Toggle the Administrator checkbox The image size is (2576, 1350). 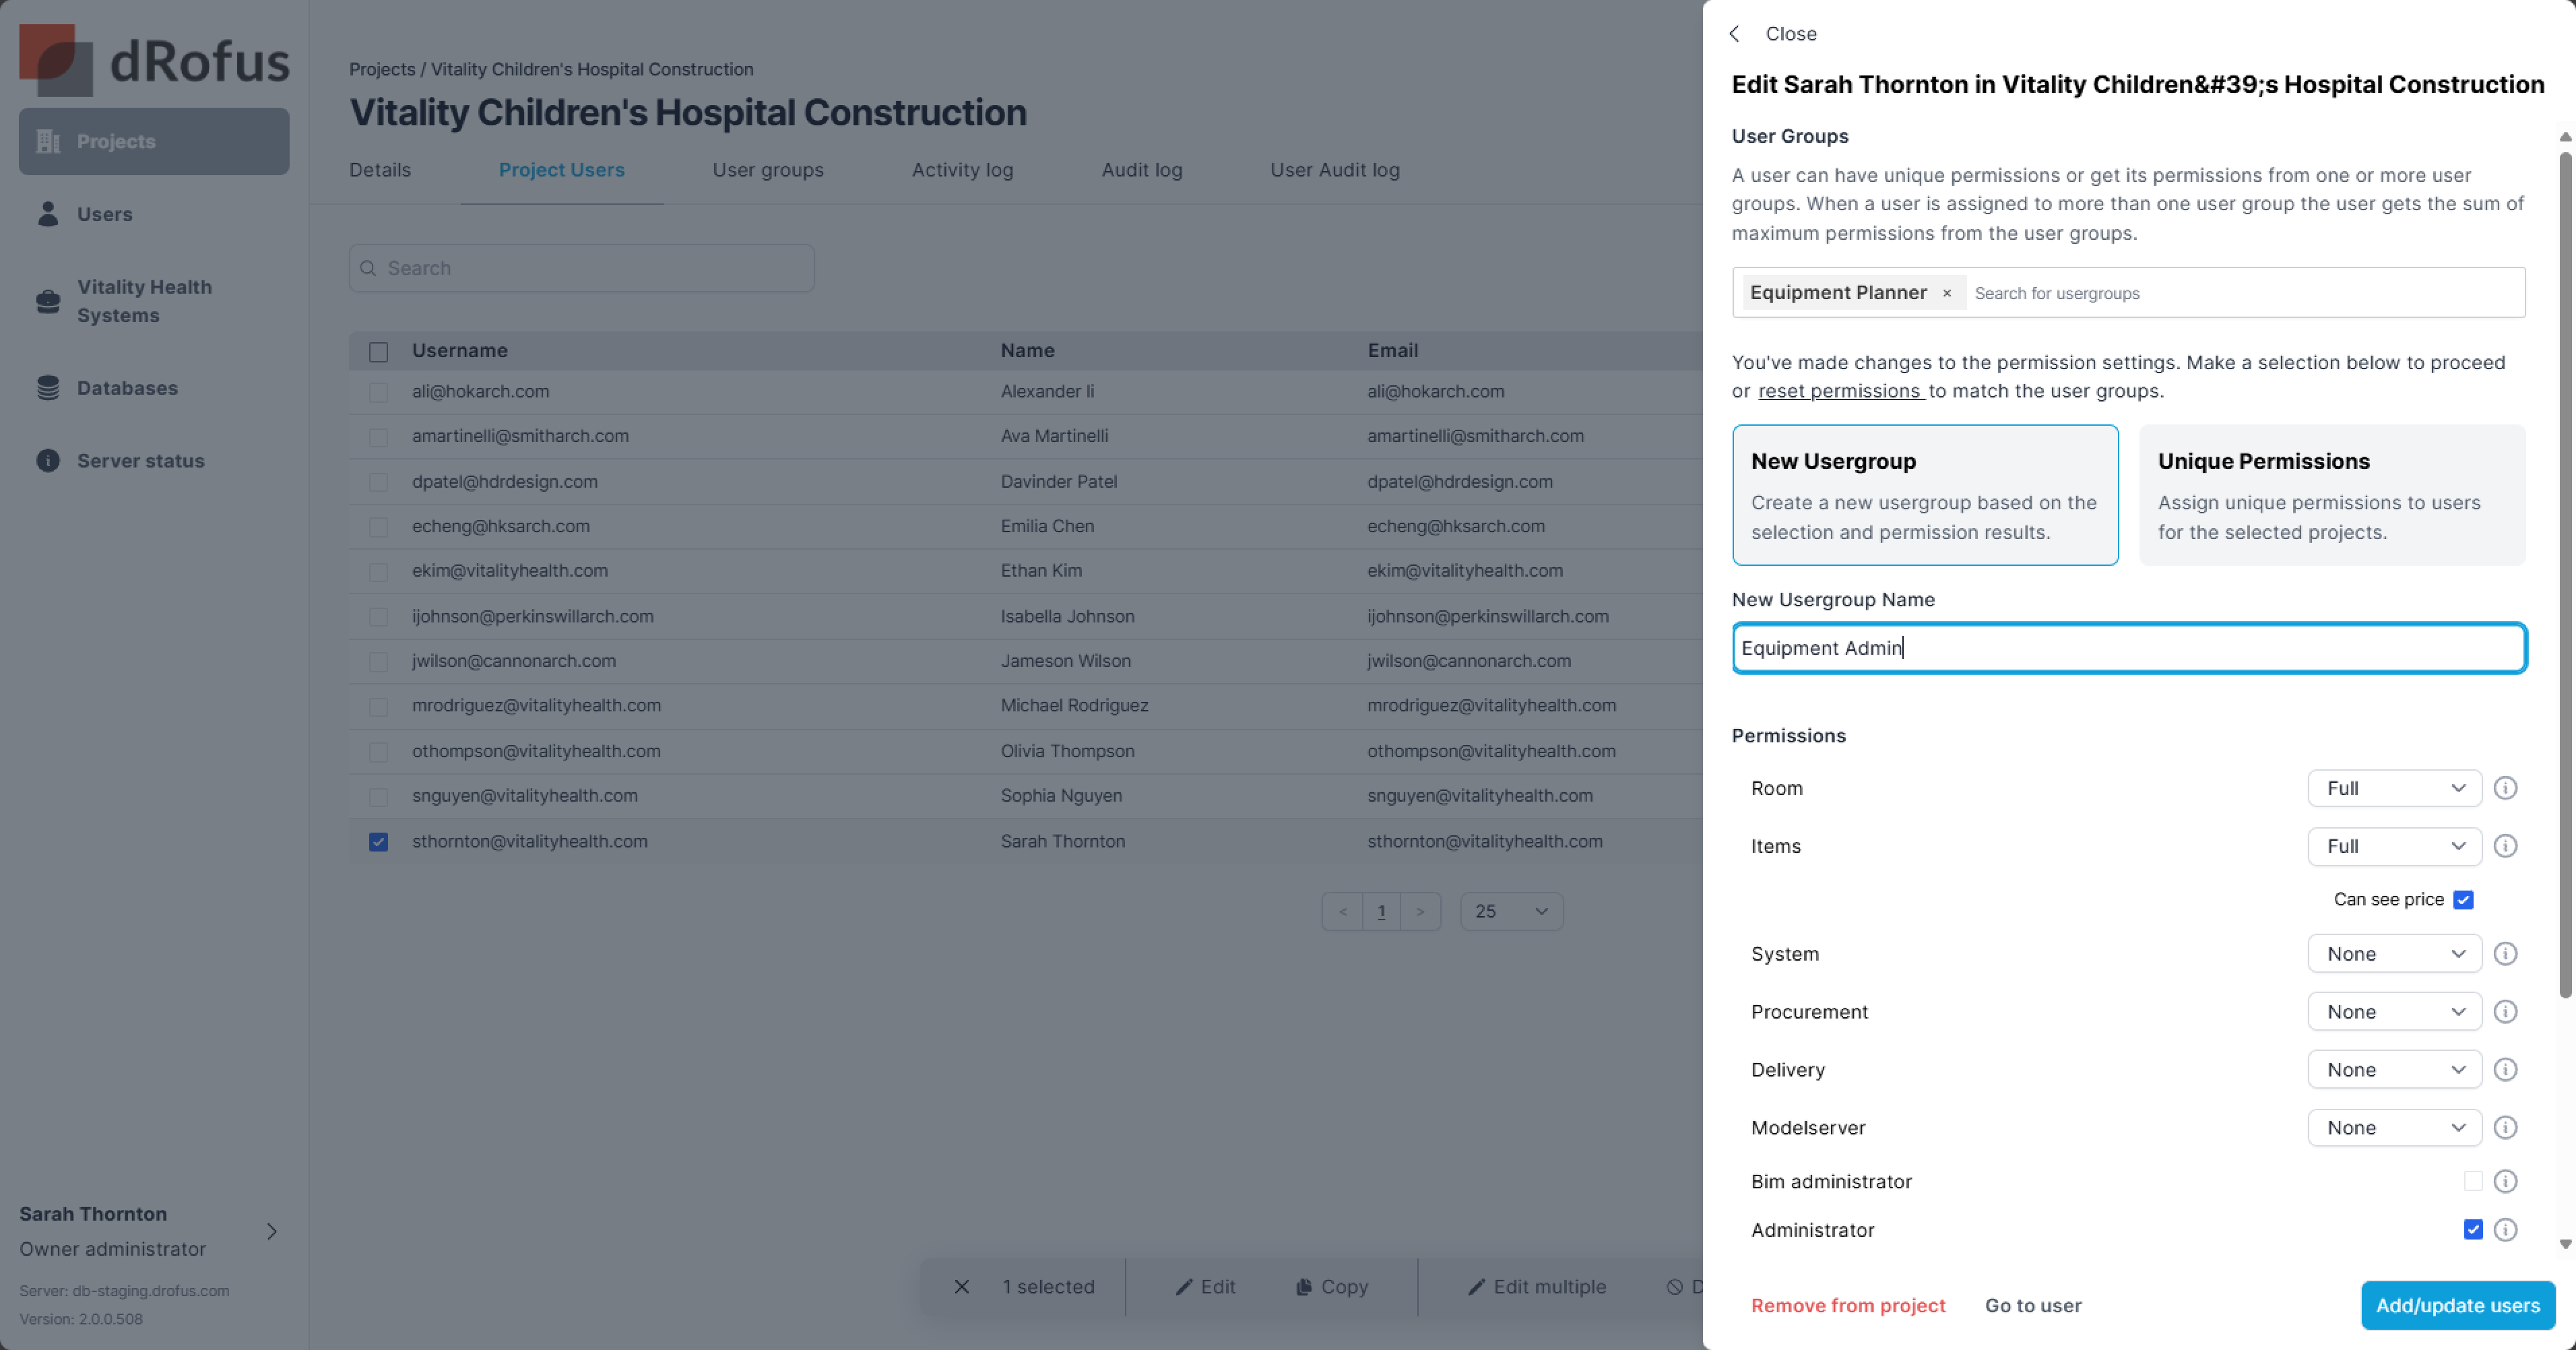coord(2472,1230)
